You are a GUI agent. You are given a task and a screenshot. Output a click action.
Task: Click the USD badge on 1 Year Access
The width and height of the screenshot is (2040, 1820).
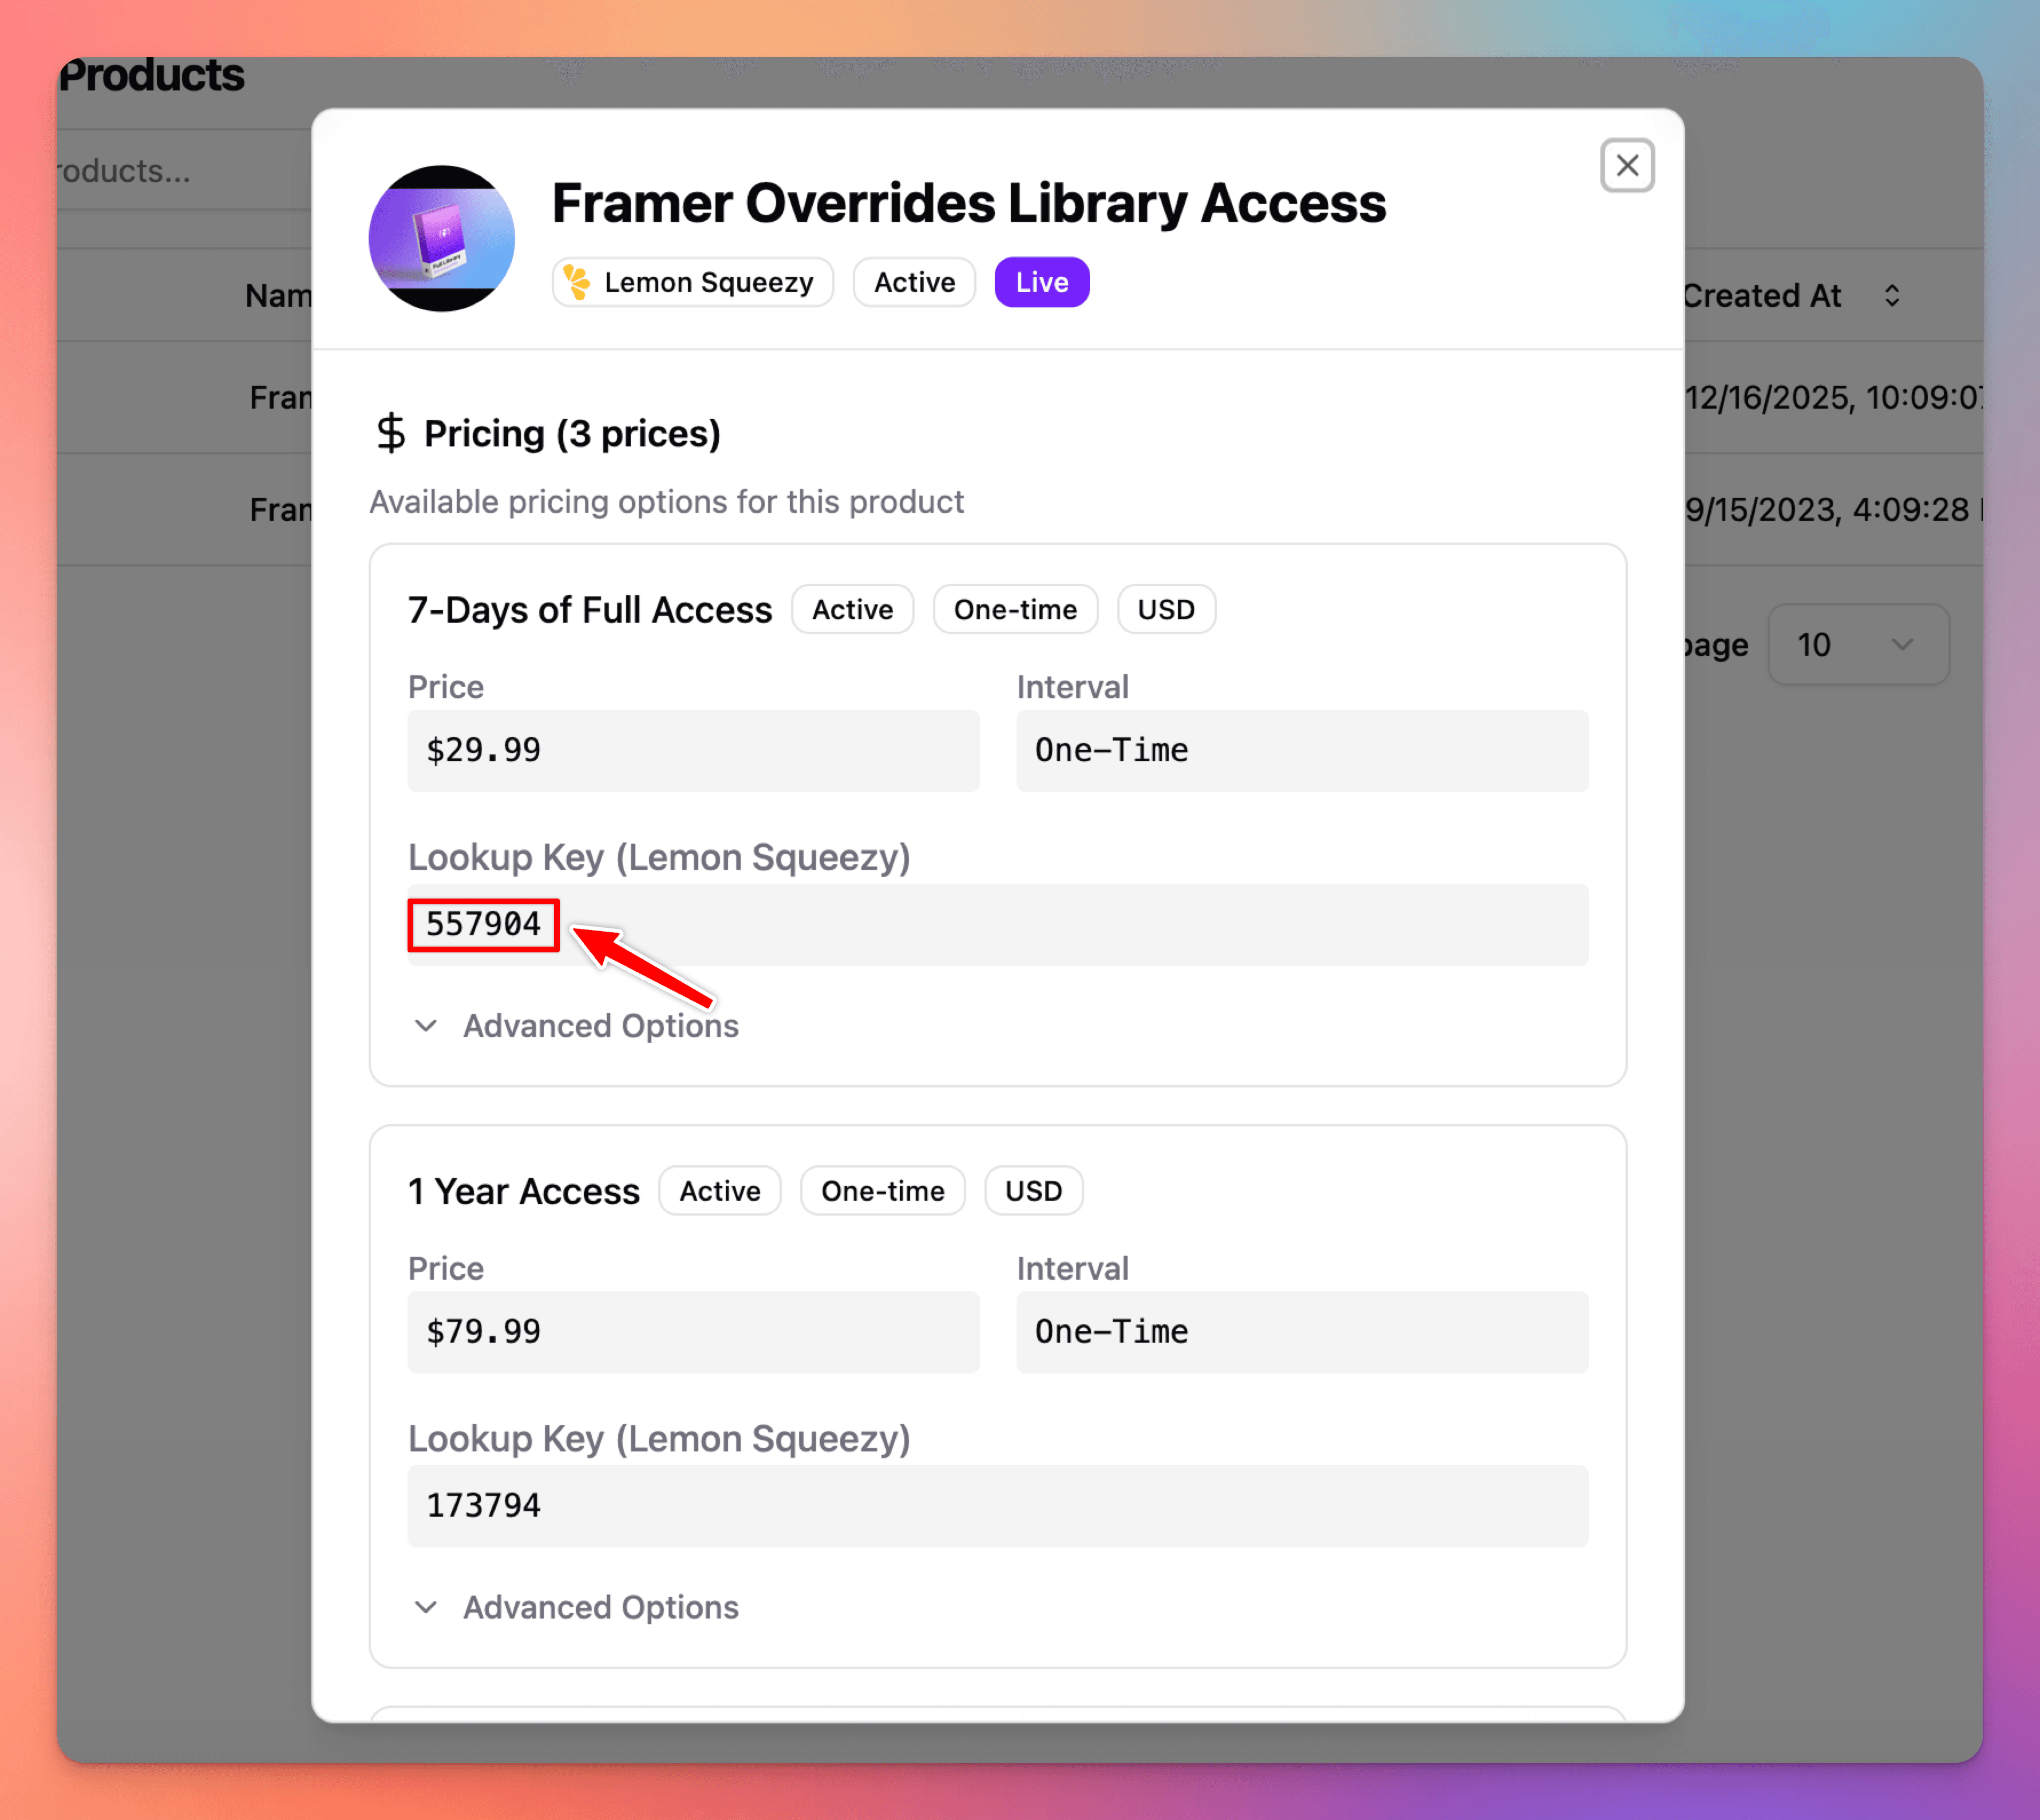tap(1034, 1191)
